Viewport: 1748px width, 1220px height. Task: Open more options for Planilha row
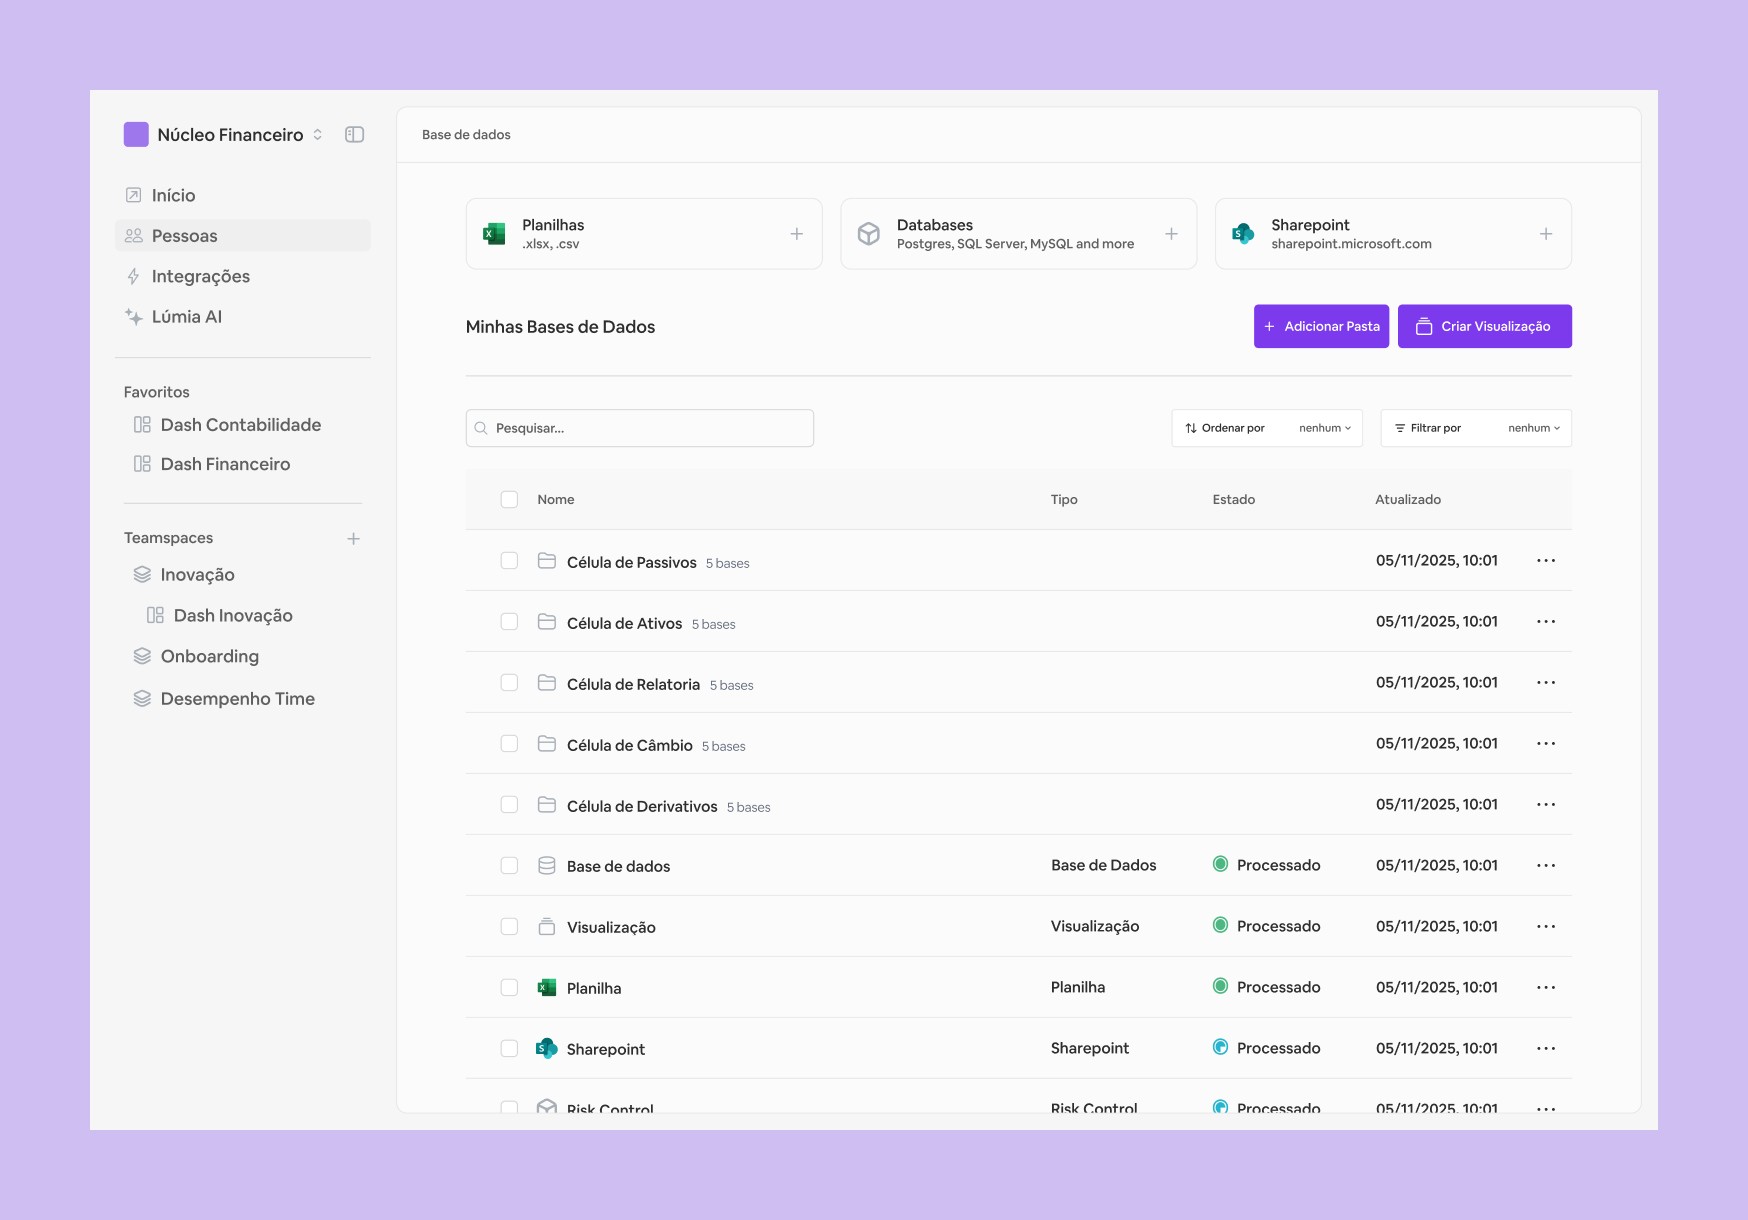pos(1546,988)
